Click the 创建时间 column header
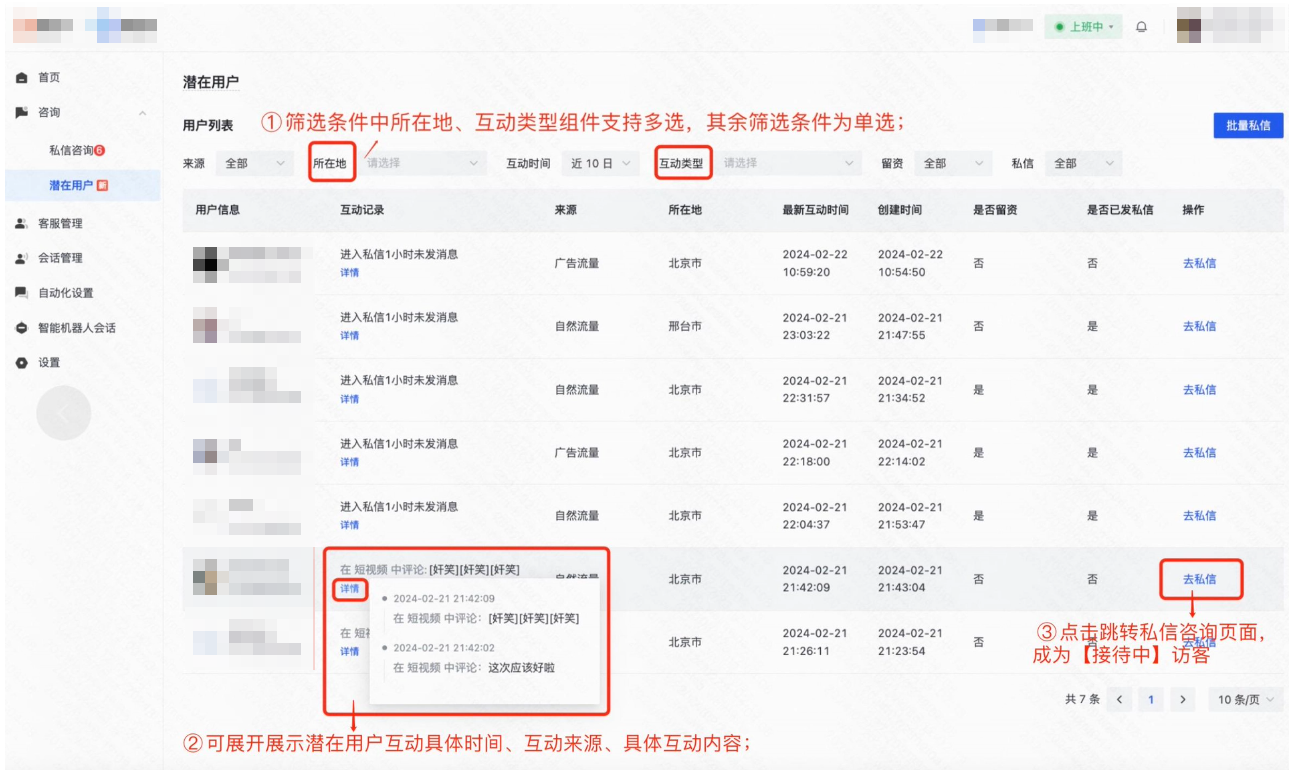This screenshot has height=770, width=1297. [900, 210]
